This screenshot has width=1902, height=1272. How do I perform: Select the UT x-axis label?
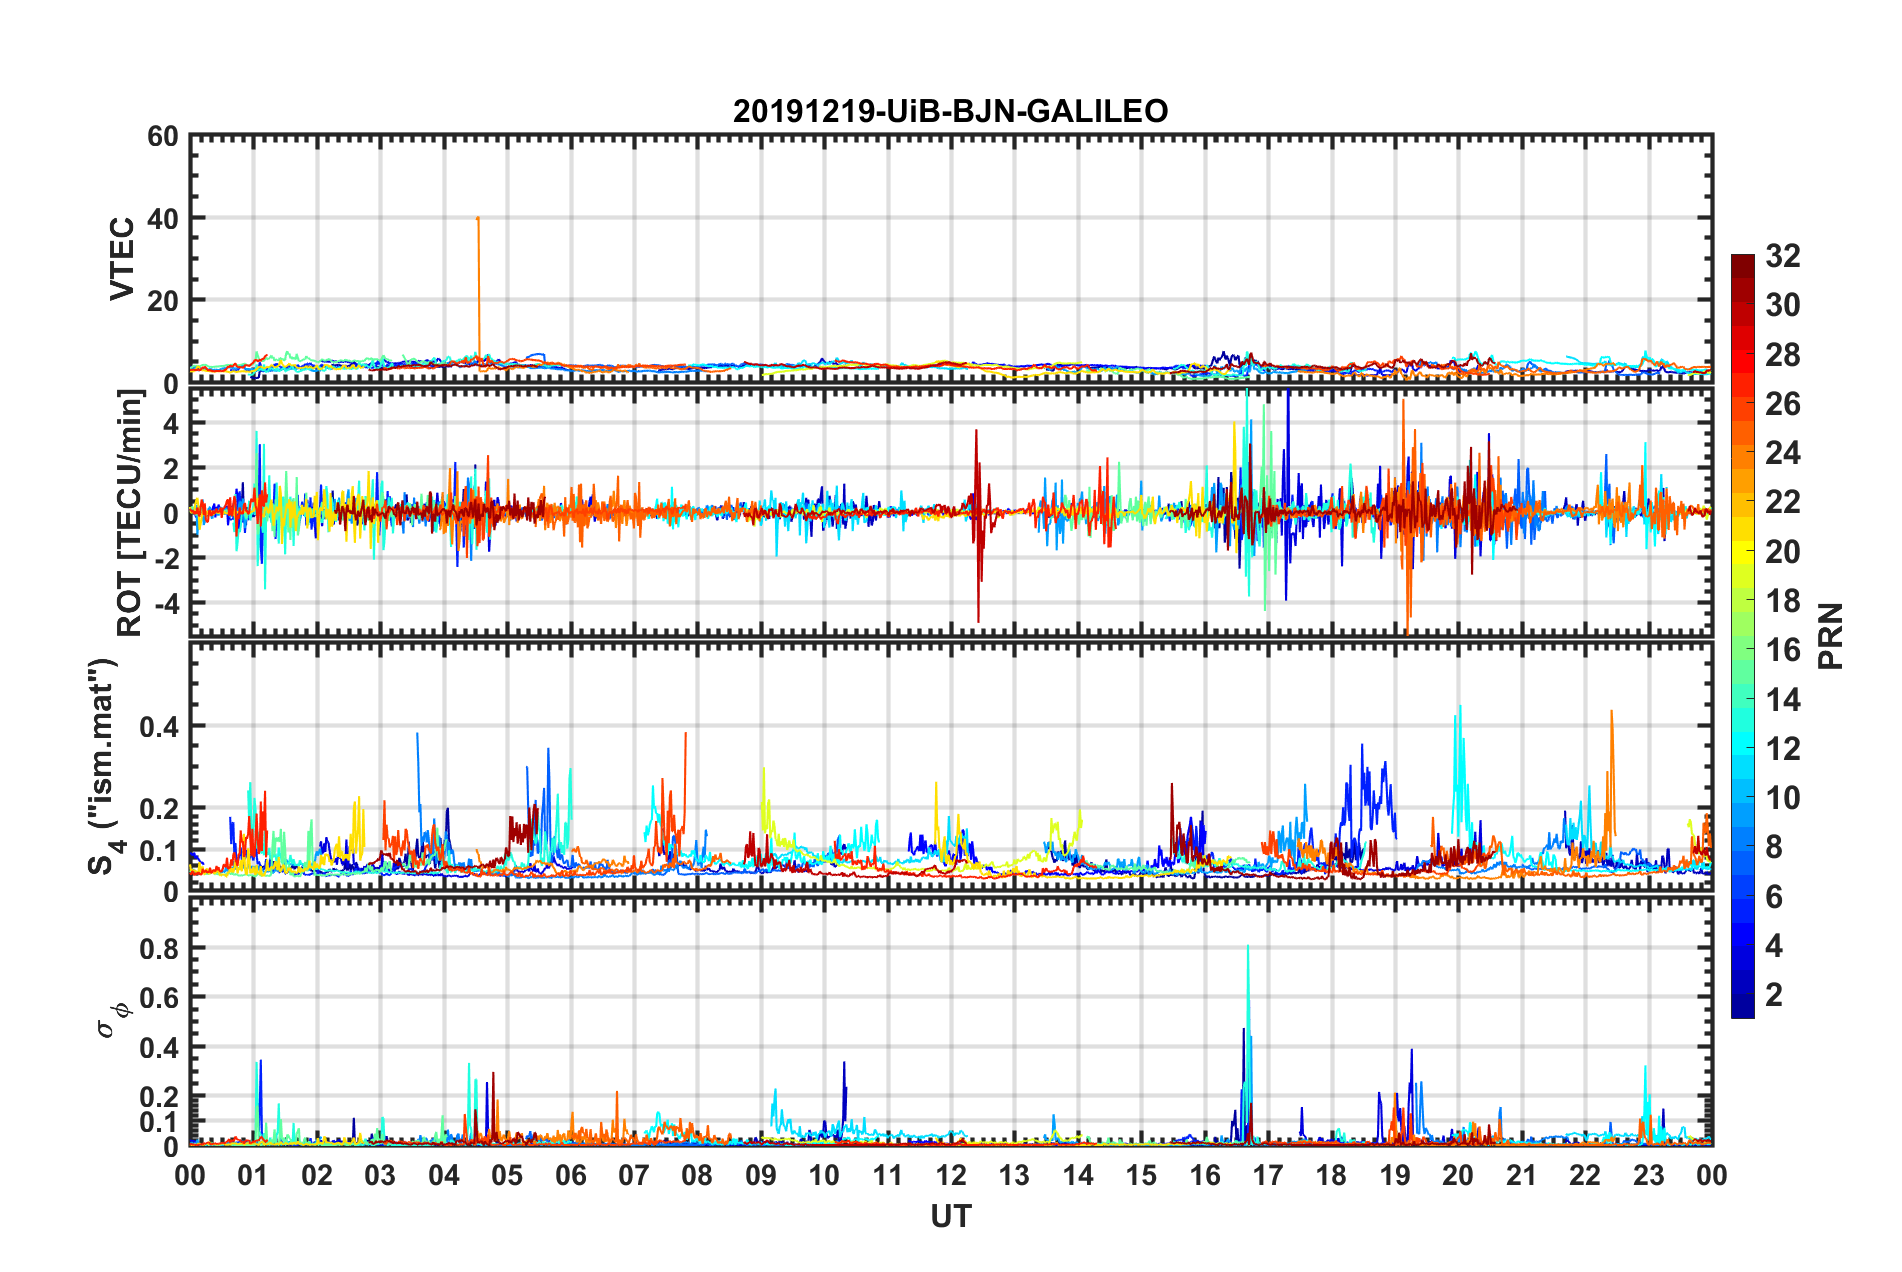coord(950,1216)
